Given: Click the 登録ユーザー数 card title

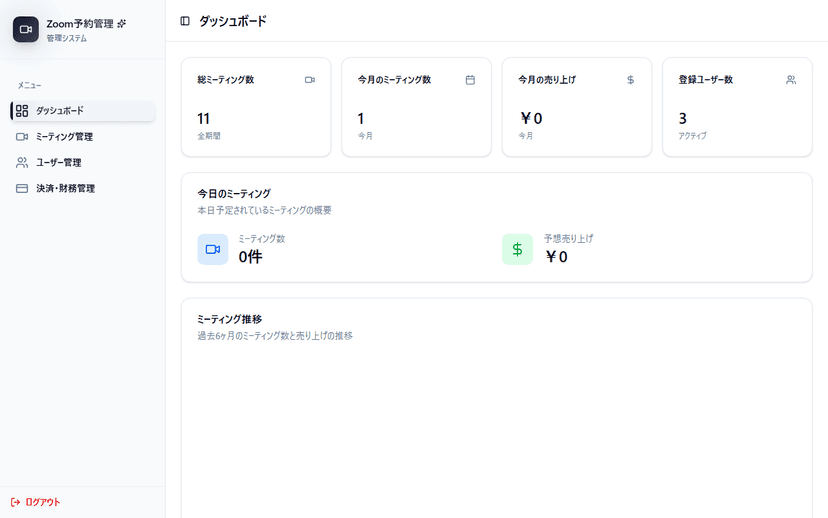Looking at the screenshot, I should 705,80.
